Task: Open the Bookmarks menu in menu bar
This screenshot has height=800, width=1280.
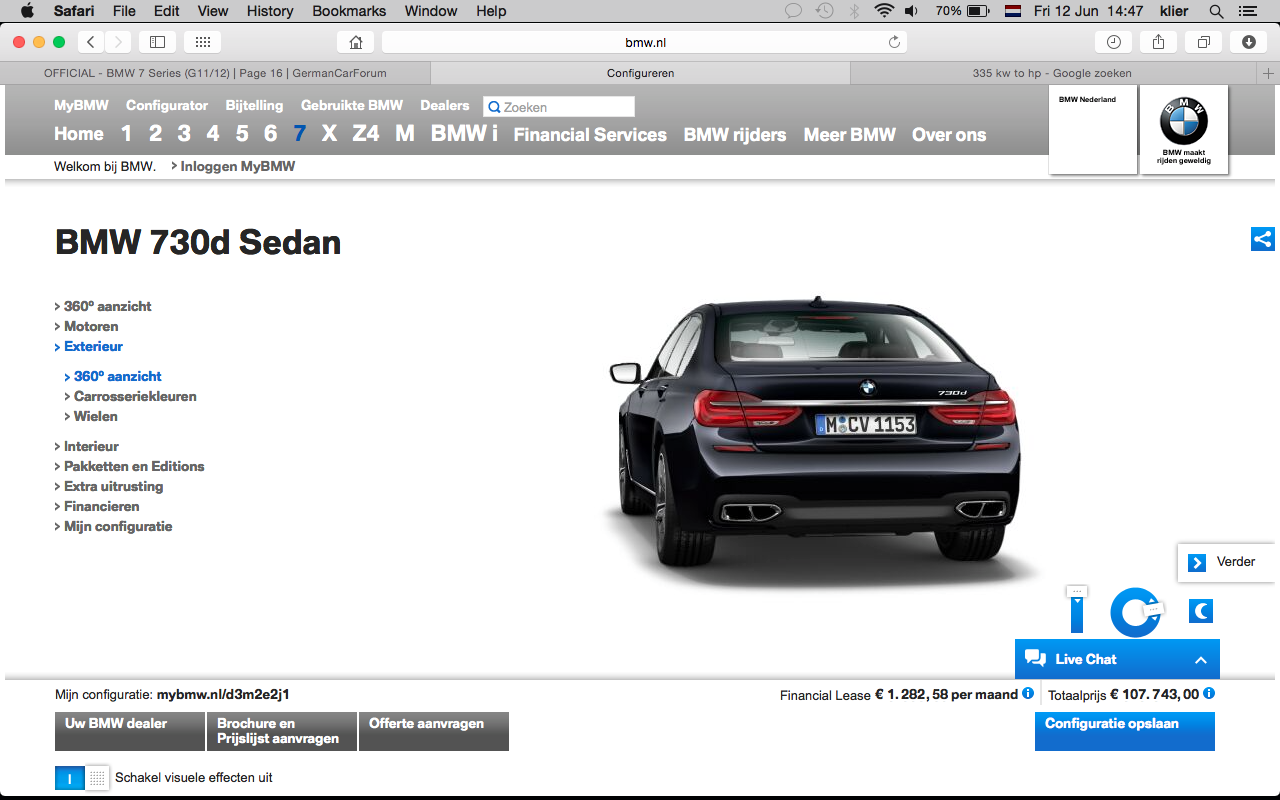Action: [349, 11]
